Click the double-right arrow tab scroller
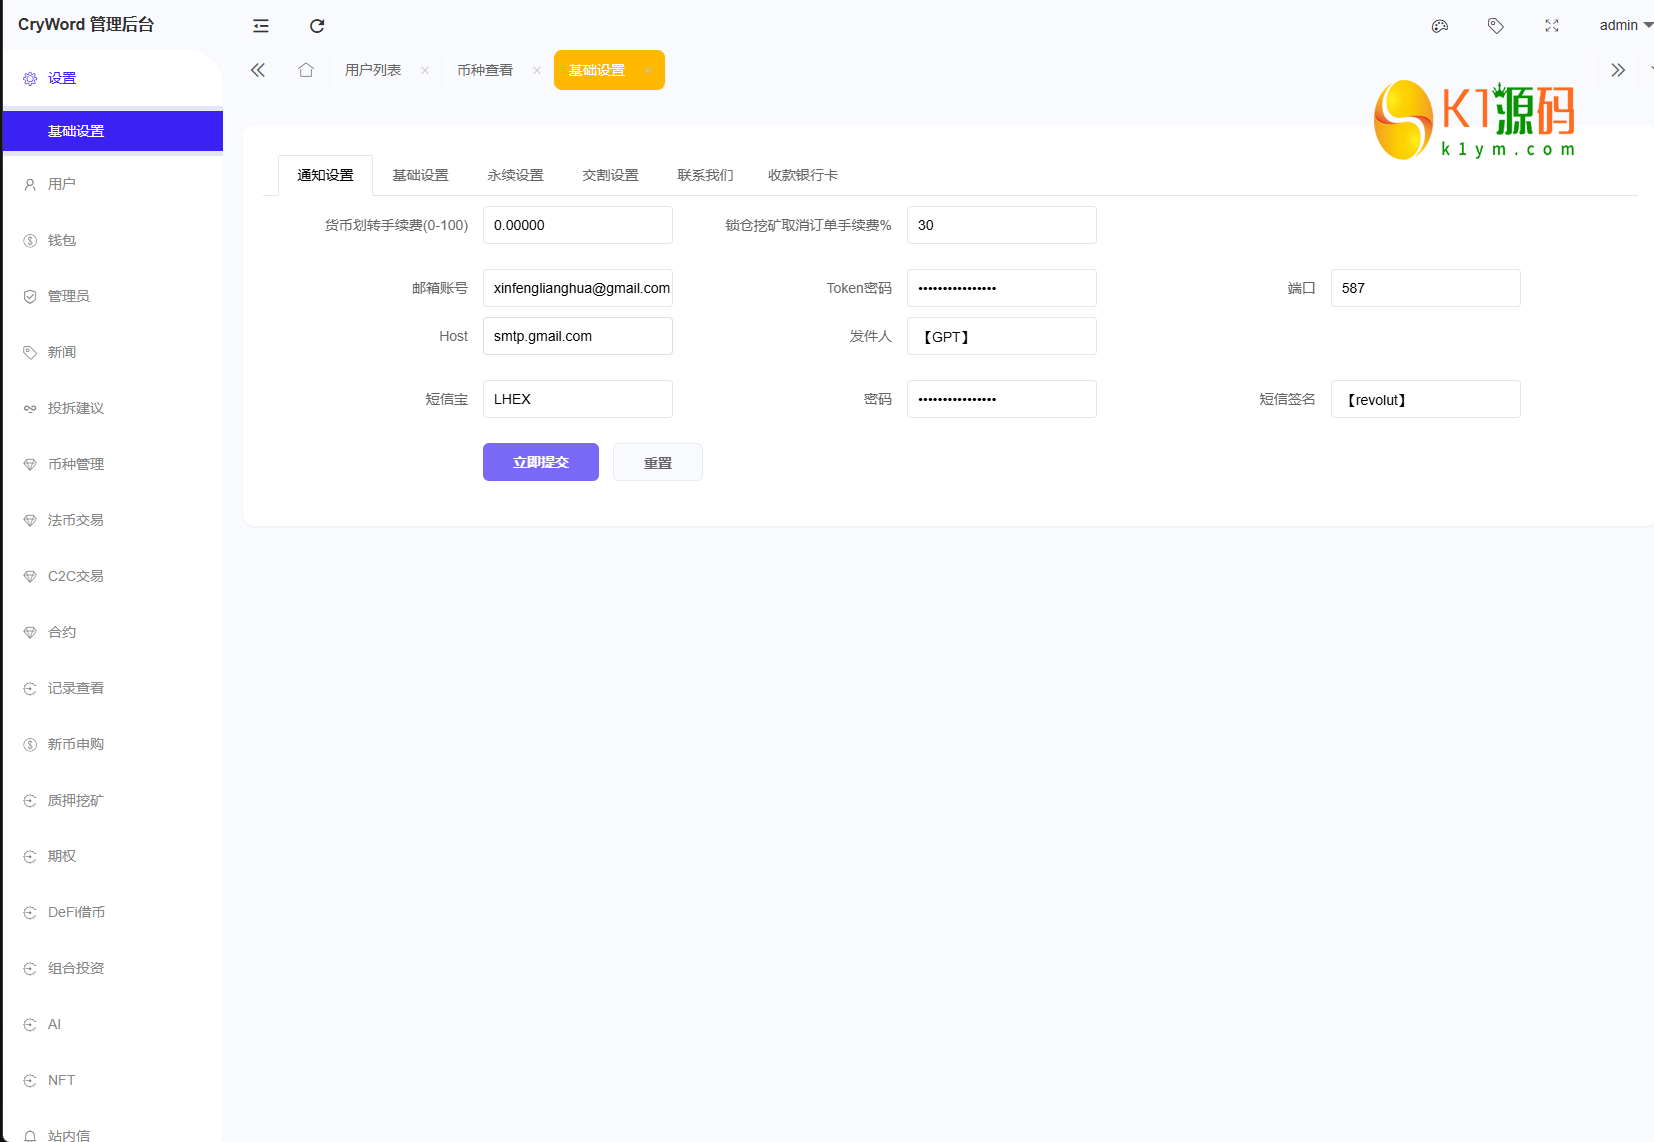Viewport: 1654px width, 1142px height. [1618, 70]
